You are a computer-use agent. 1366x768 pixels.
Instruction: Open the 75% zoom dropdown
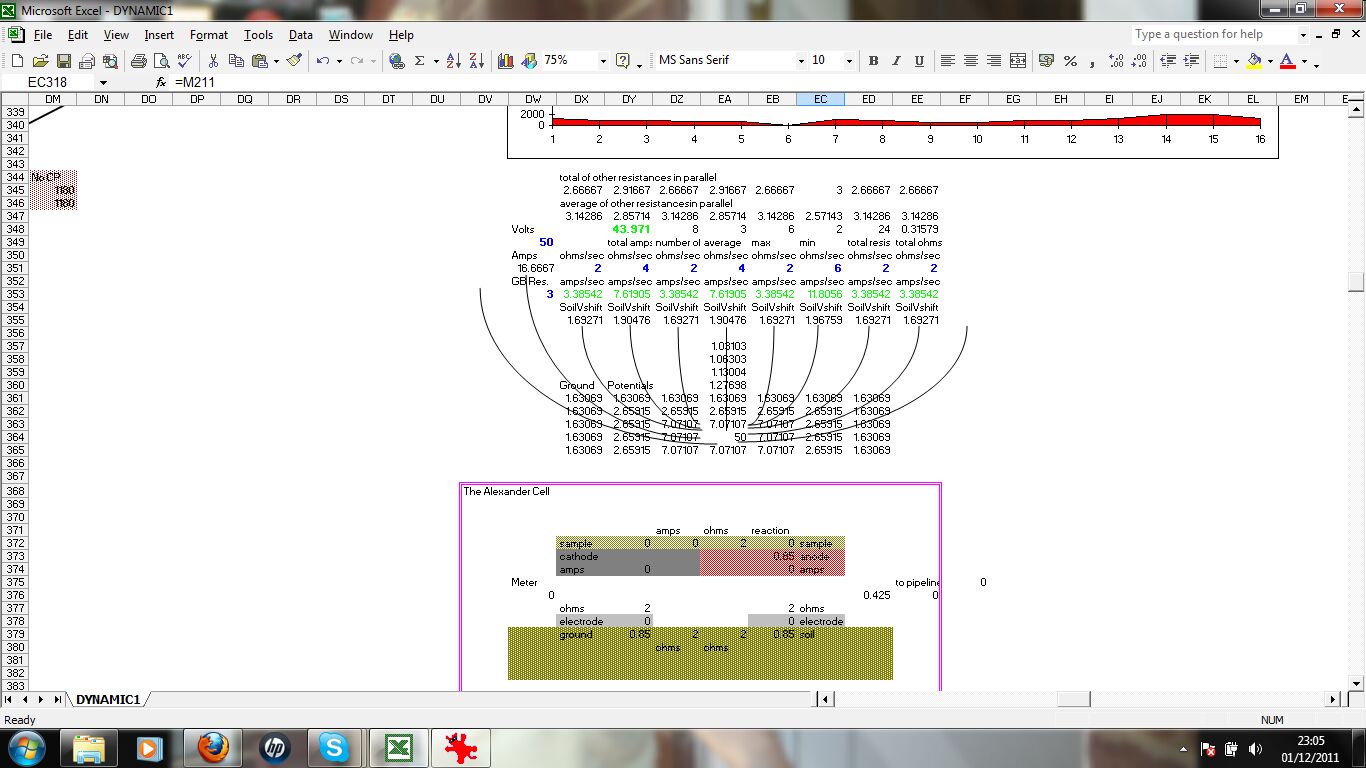click(x=603, y=61)
